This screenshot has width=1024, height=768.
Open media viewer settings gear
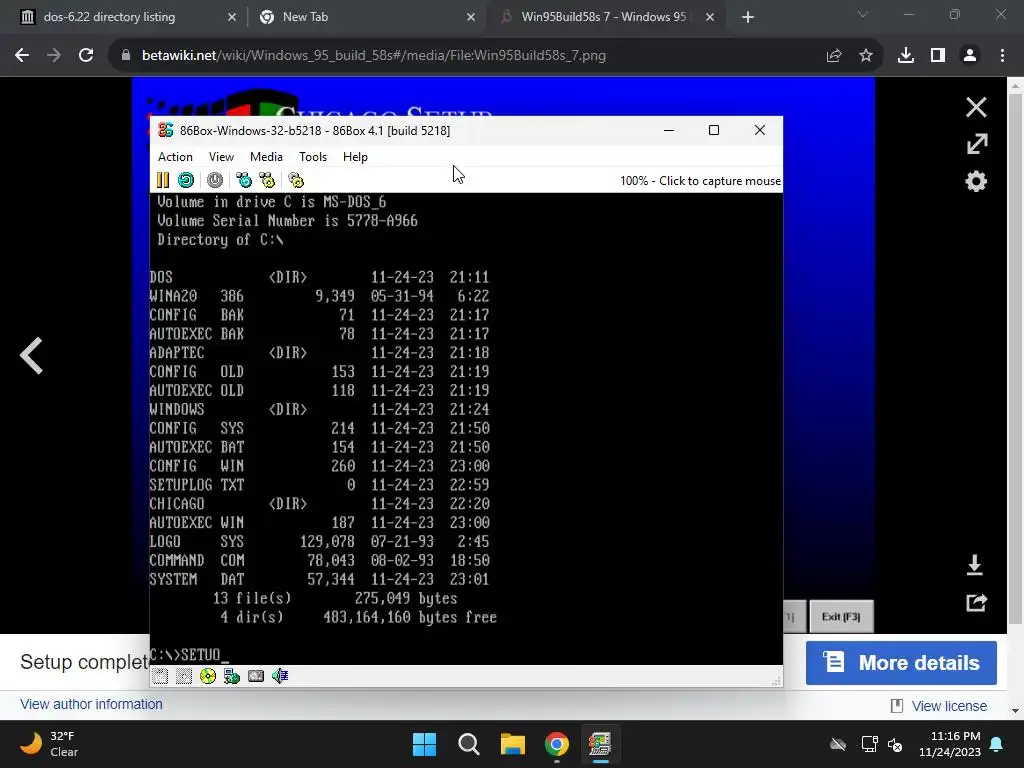pyautogui.click(x=976, y=181)
